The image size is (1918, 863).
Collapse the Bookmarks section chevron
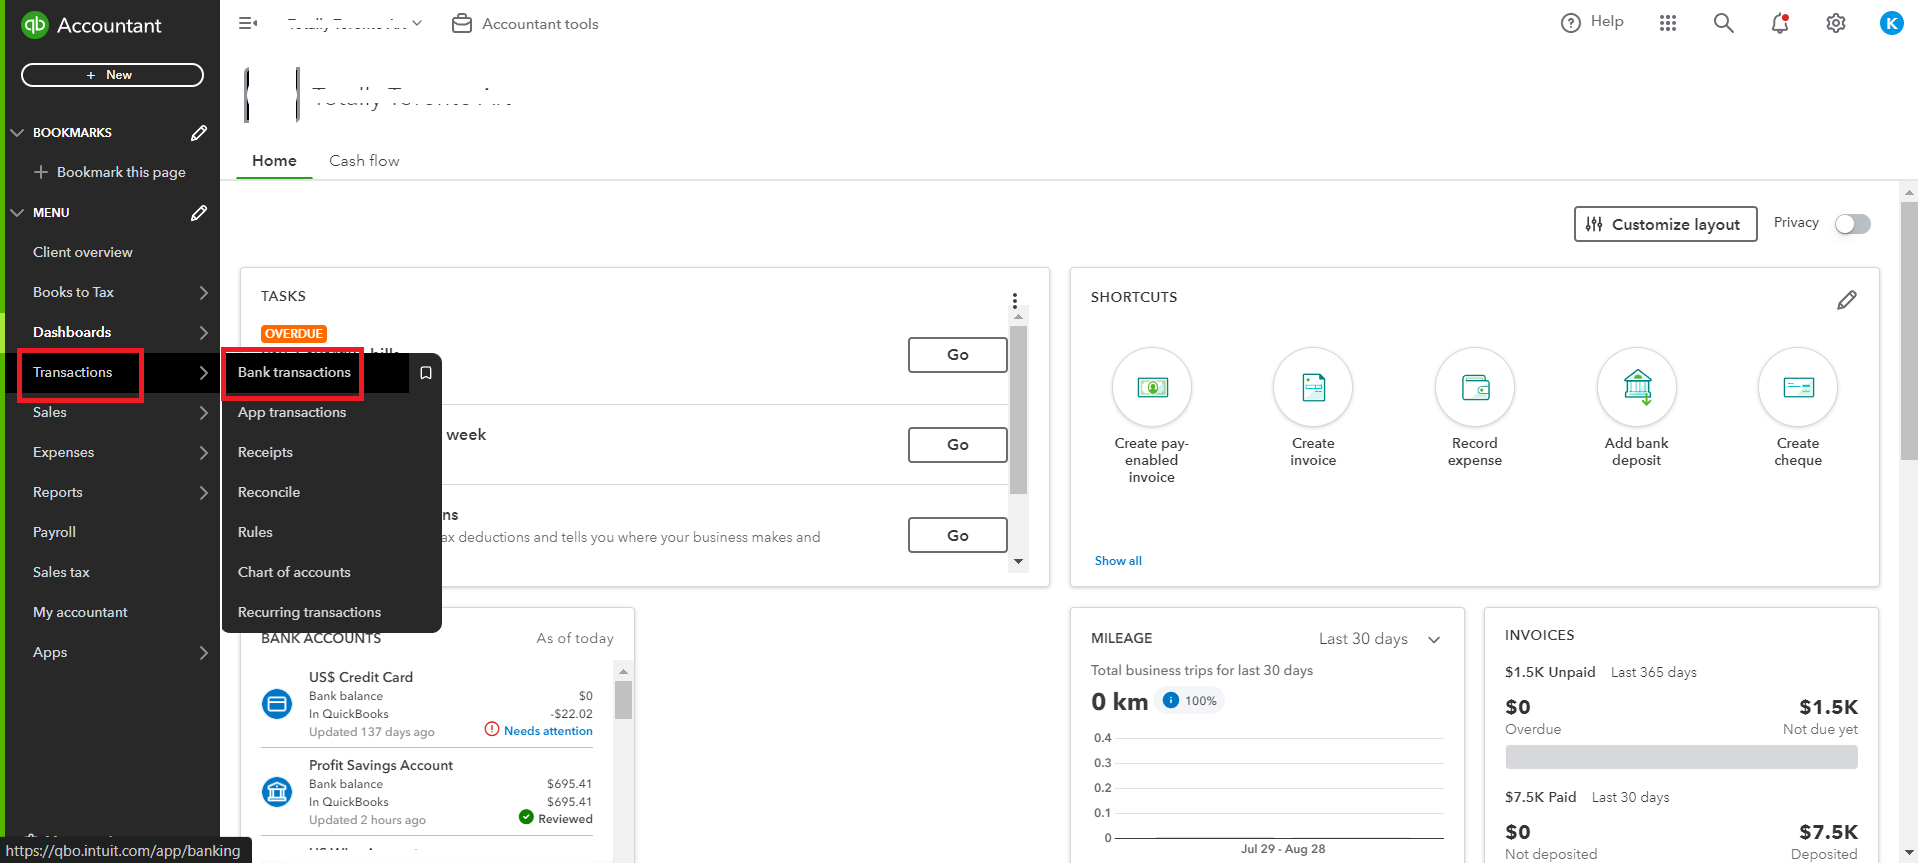[17, 133]
